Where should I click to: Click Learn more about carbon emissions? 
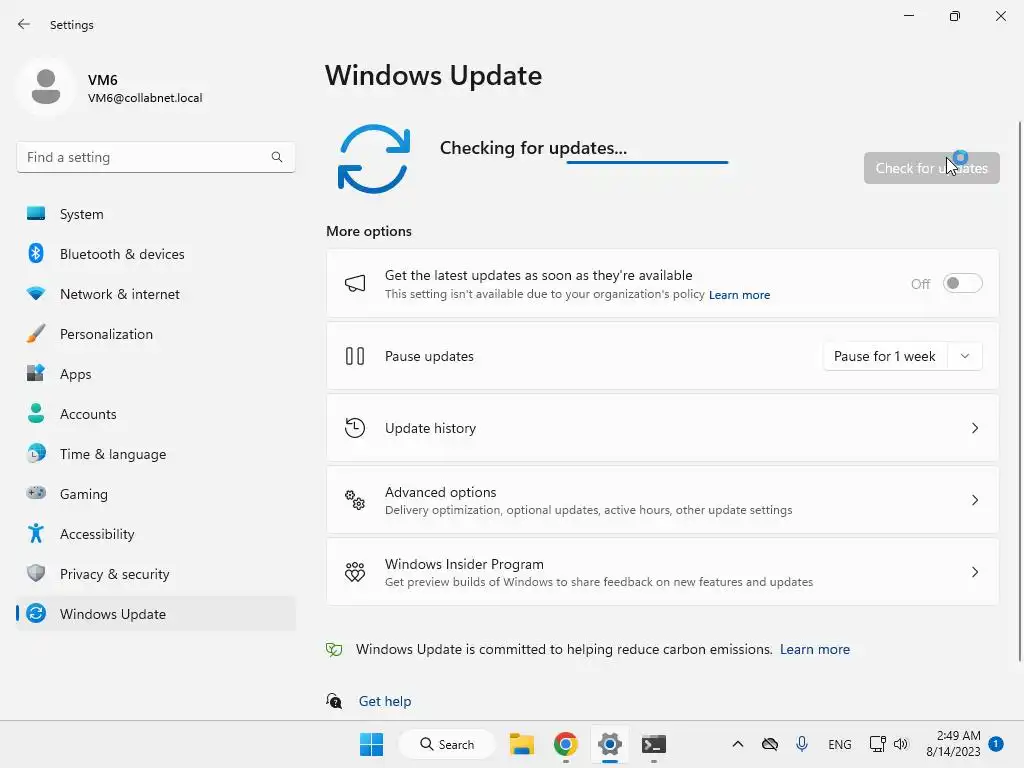(814, 649)
